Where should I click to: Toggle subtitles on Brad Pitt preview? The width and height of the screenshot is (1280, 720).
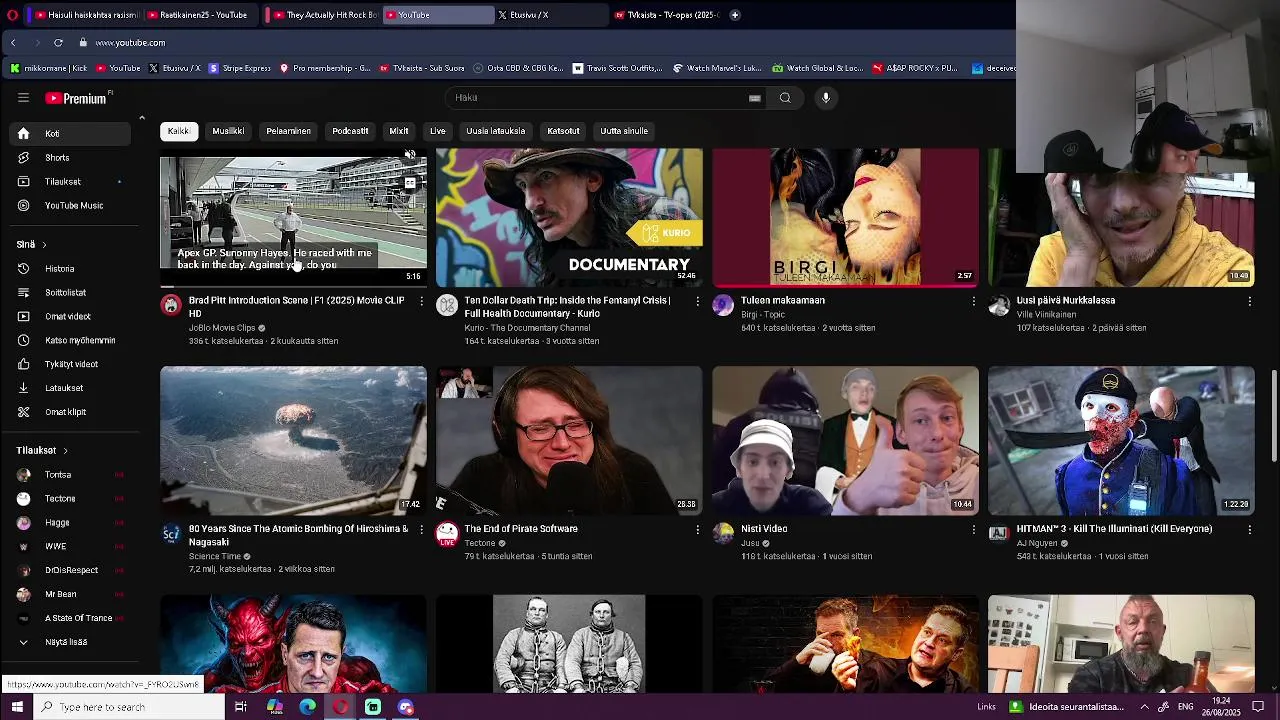click(x=410, y=183)
